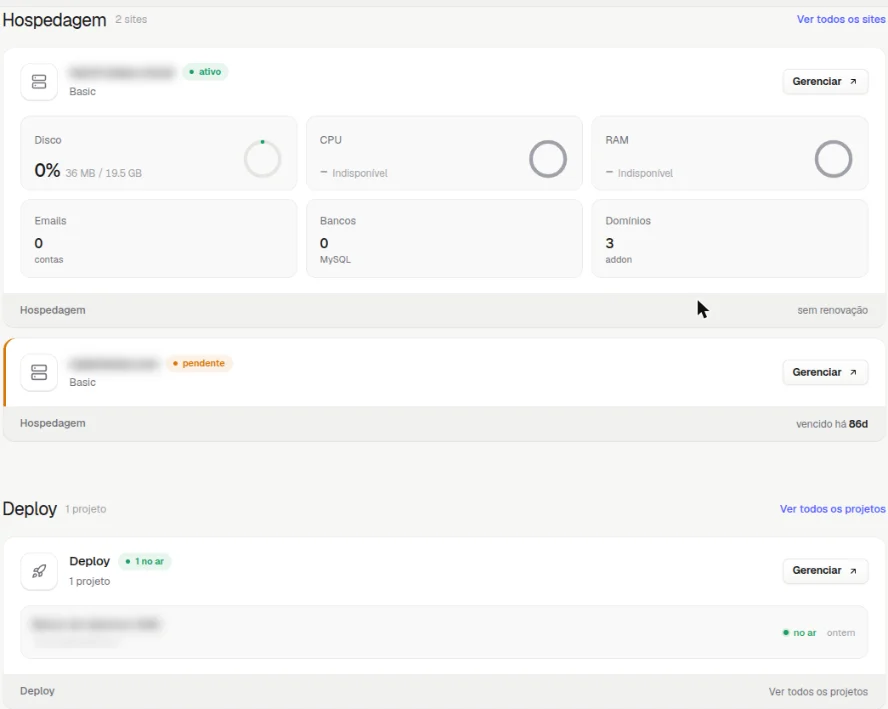Open Gerenciar for the Deploy project
888x709 pixels.
pyautogui.click(x=825, y=570)
